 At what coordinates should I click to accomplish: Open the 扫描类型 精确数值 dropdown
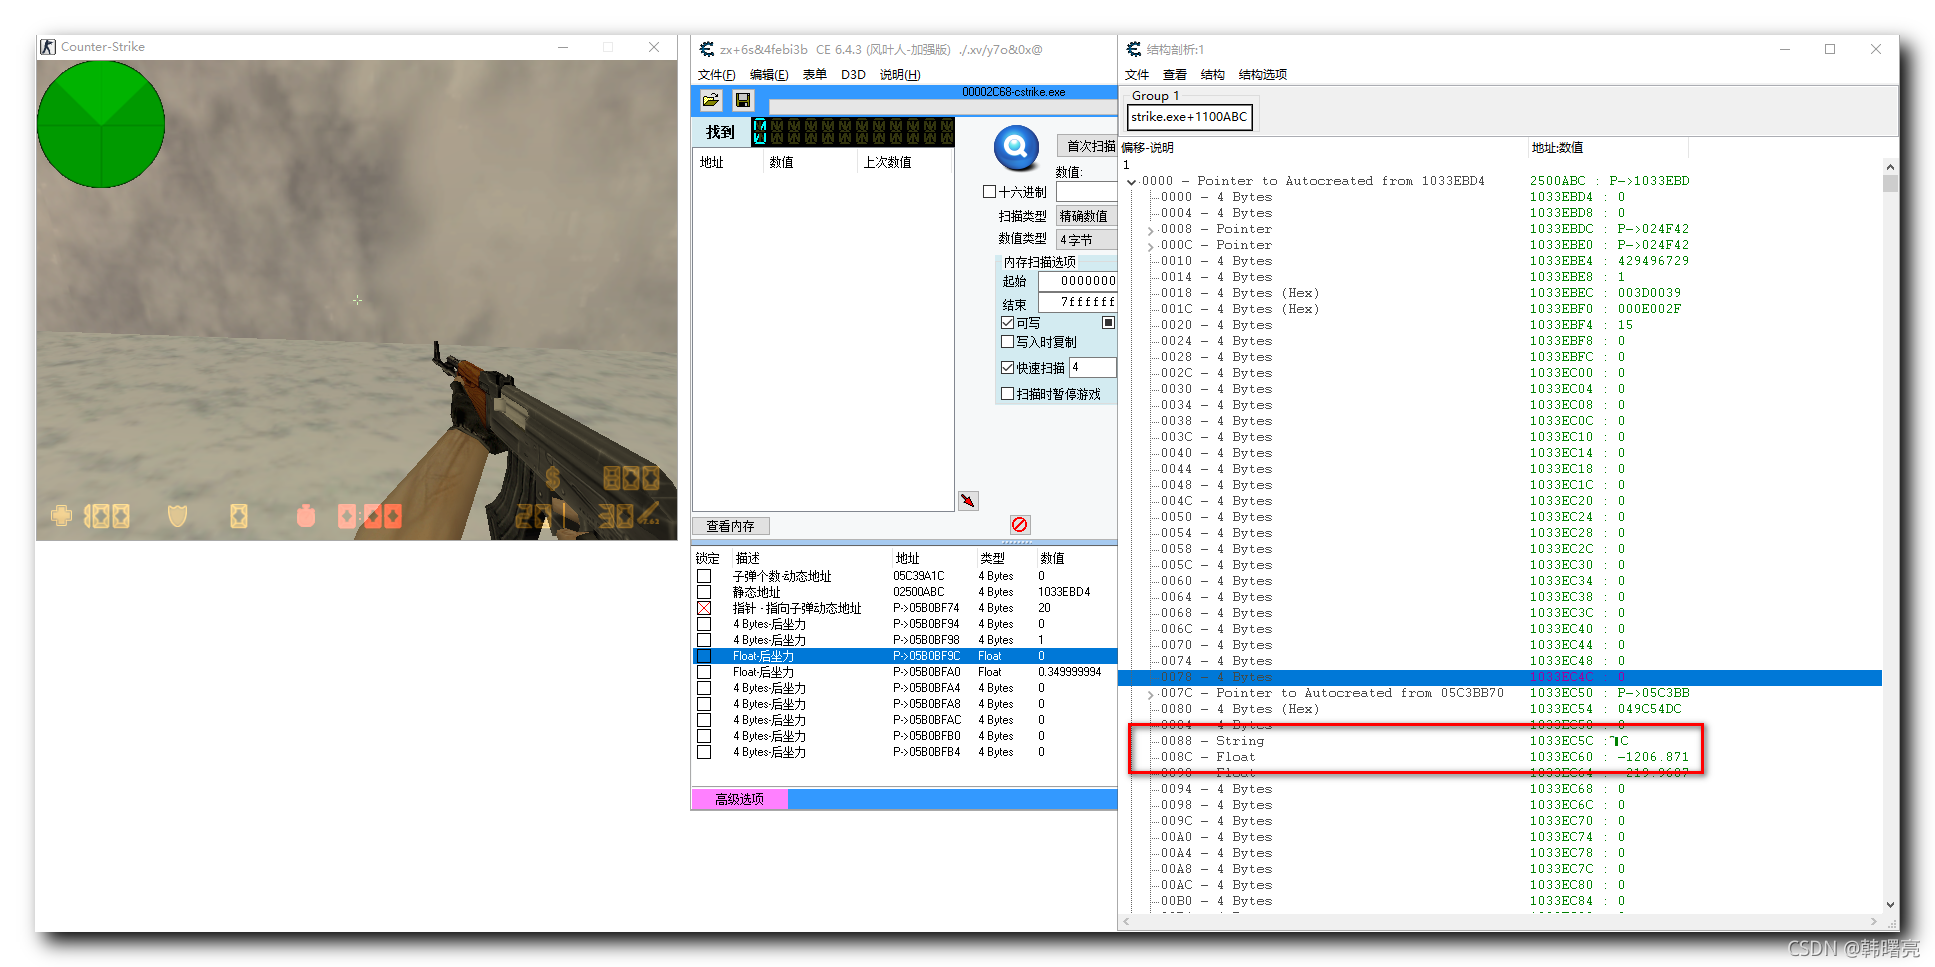click(1086, 216)
